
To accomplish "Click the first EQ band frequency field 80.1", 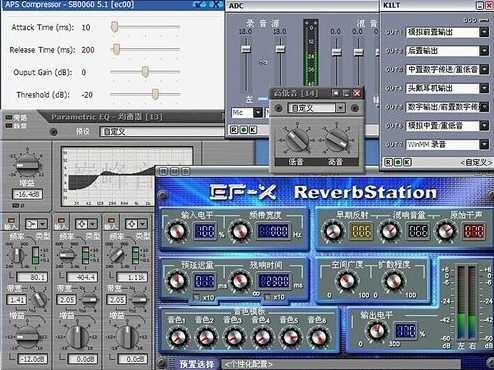I will click(32, 277).
